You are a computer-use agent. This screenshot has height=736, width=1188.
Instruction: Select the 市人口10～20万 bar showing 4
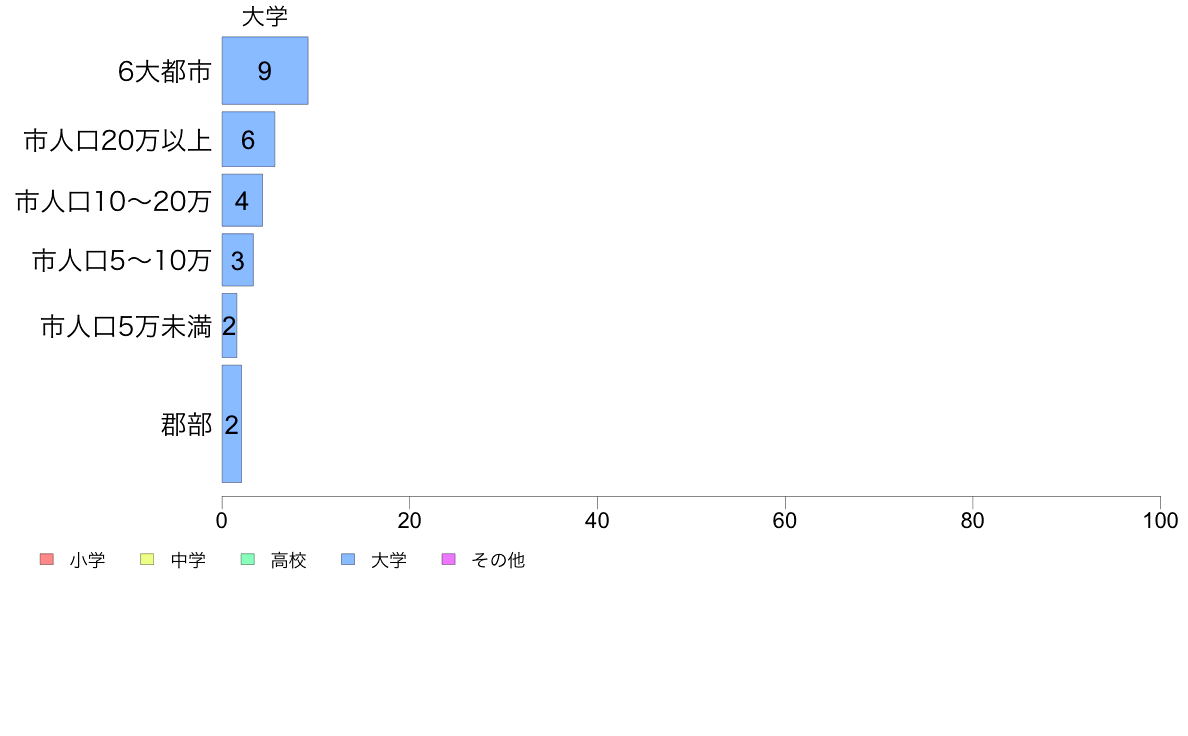(242, 200)
